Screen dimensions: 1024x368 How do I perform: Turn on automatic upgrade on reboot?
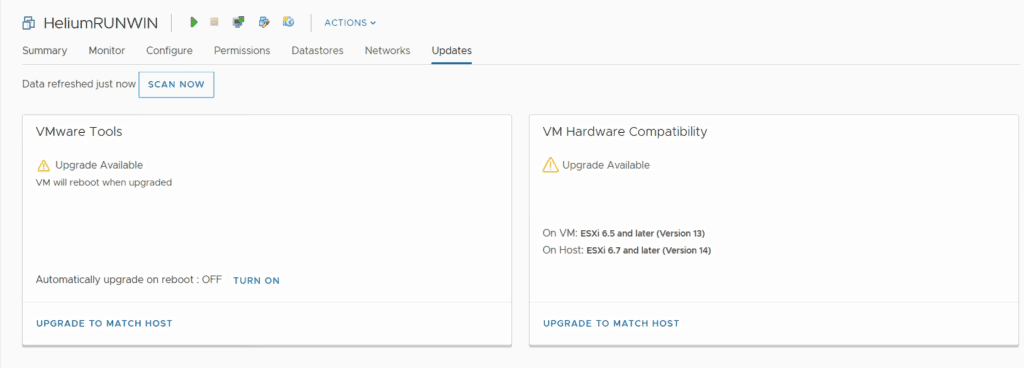tap(257, 281)
